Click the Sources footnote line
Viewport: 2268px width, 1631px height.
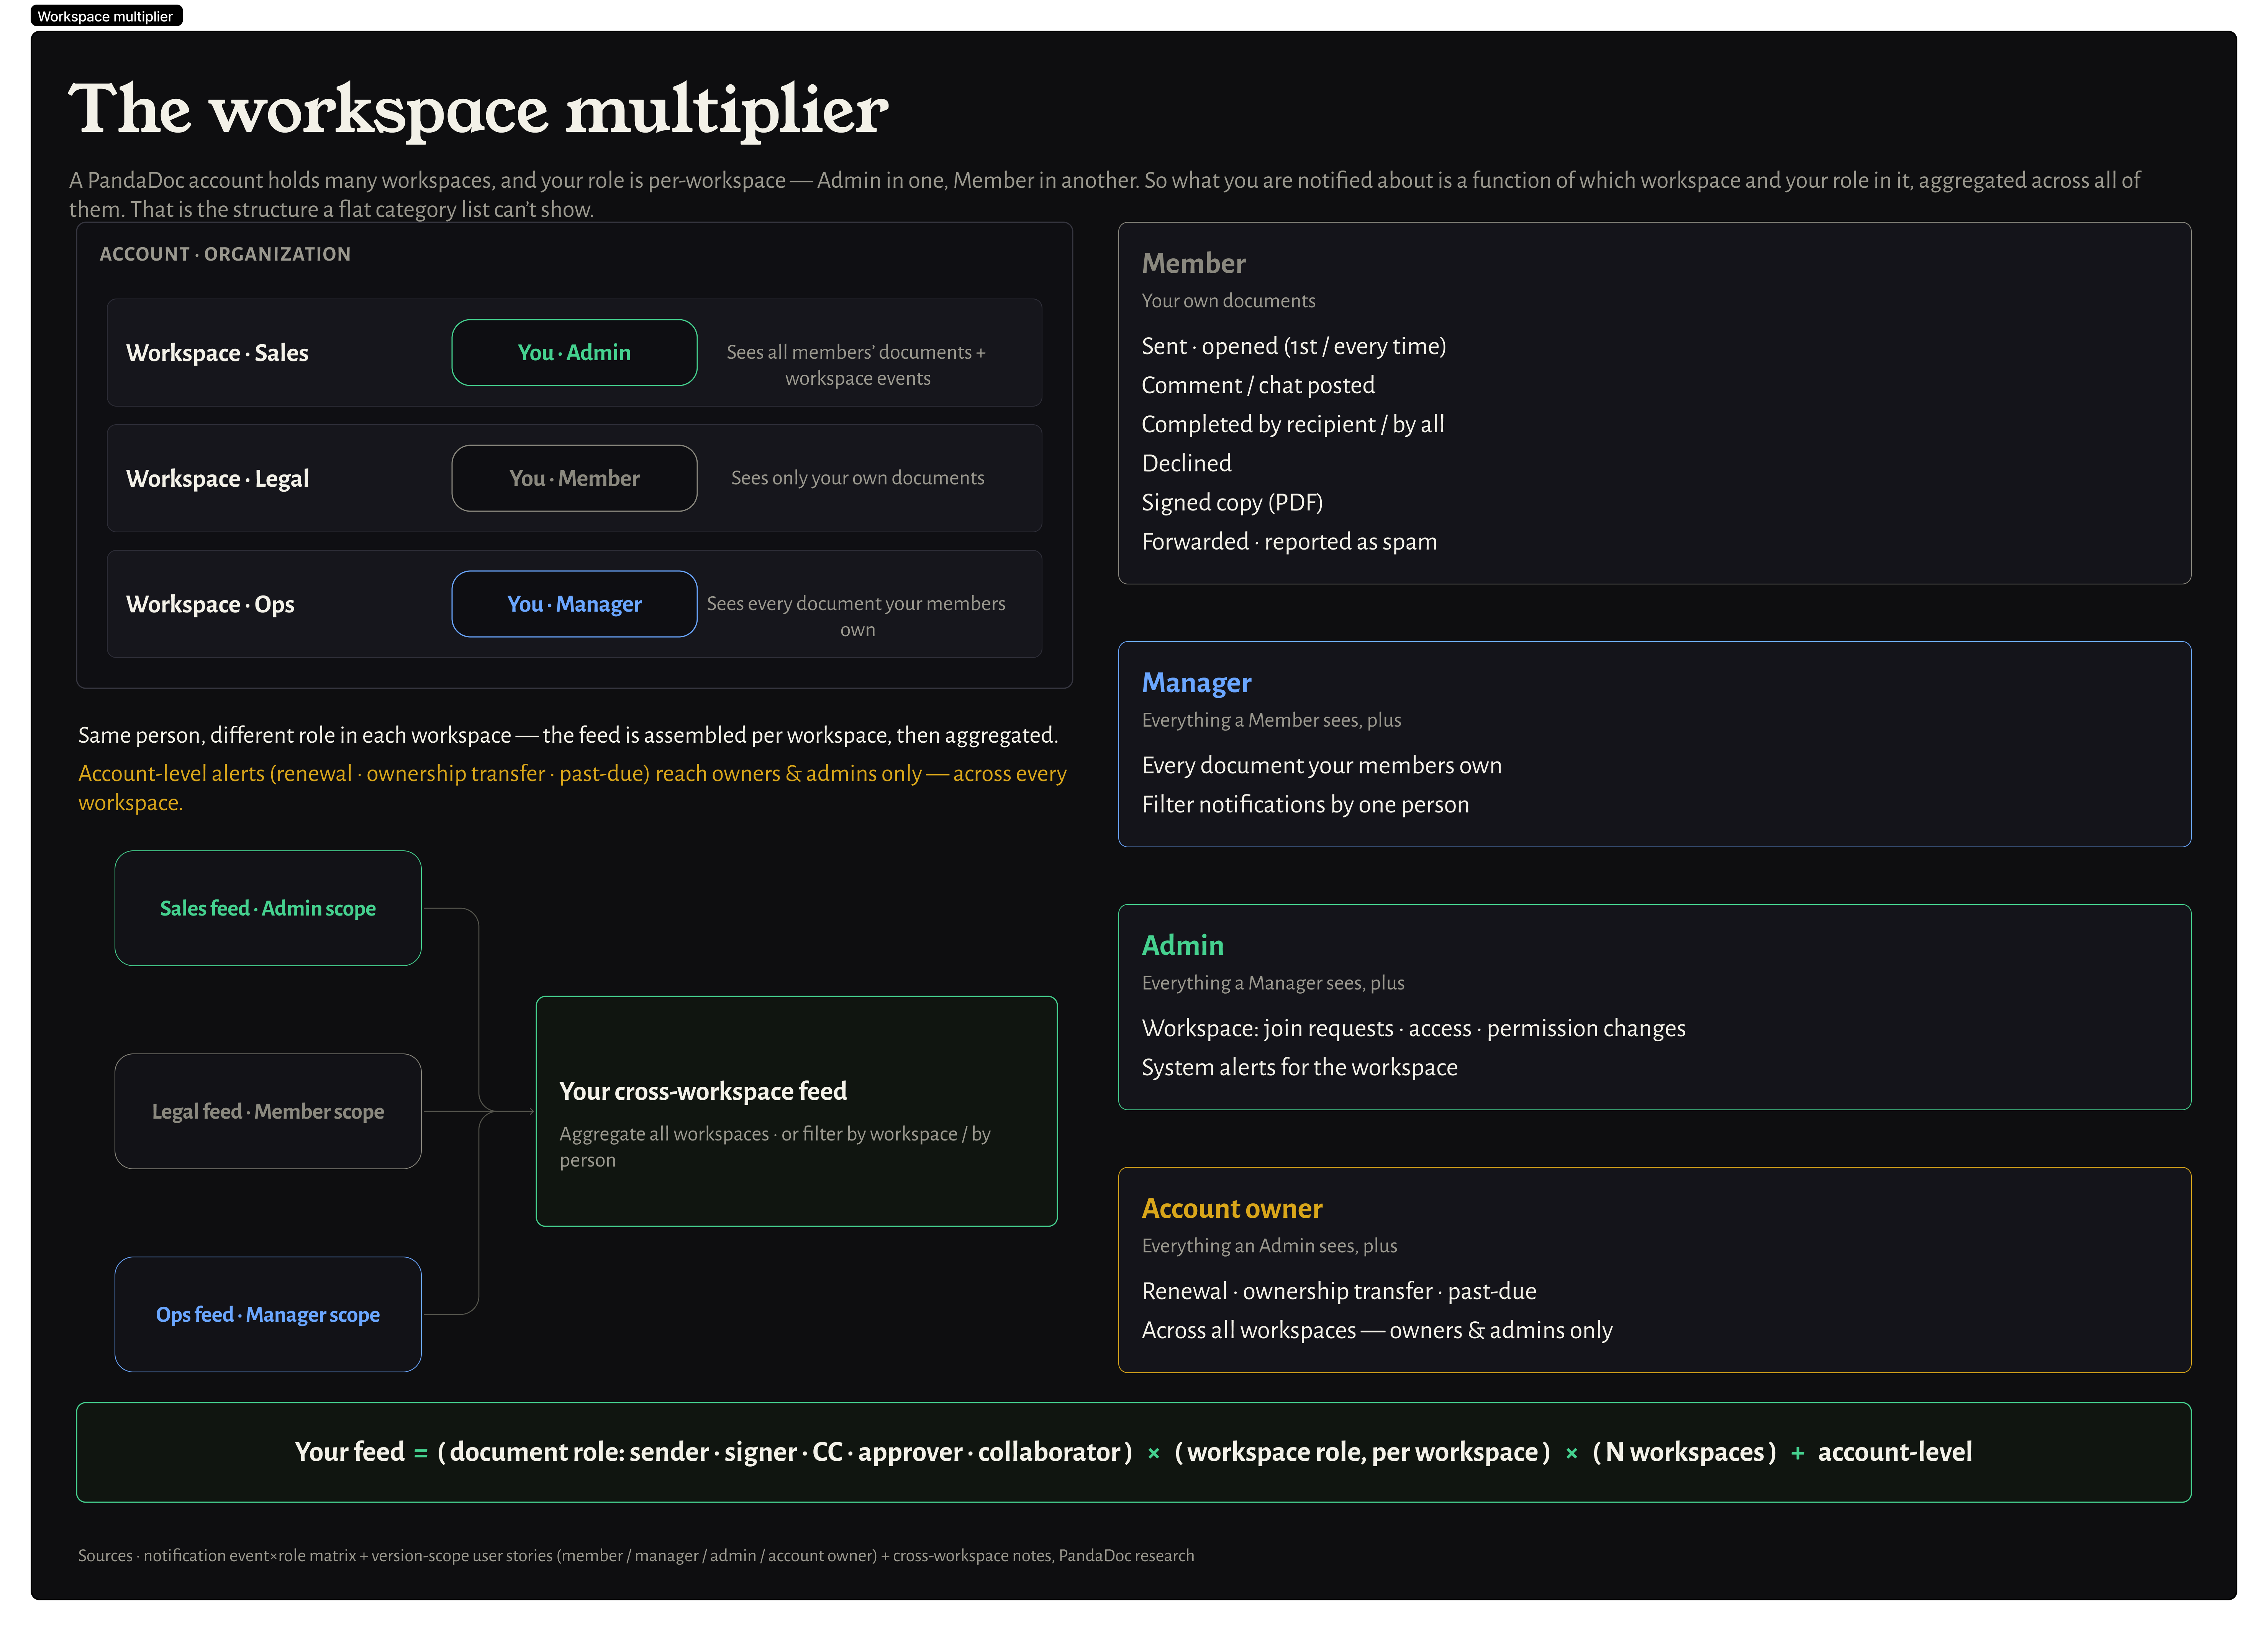(636, 1556)
